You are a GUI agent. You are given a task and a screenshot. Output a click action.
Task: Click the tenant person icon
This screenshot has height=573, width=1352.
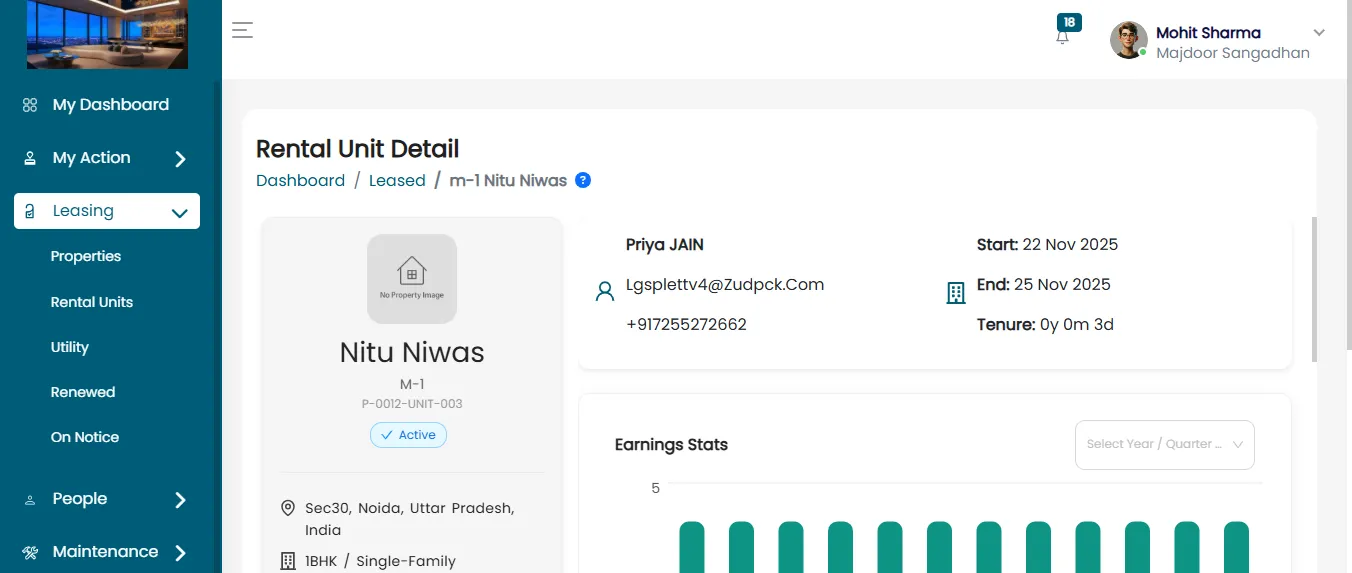pyautogui.click(x=604, y=291)
